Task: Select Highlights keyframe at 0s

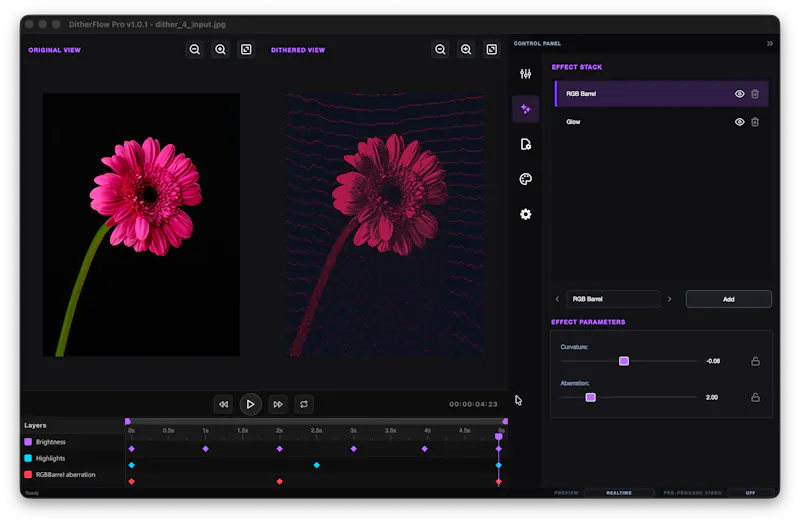Action: click(132, 465)
